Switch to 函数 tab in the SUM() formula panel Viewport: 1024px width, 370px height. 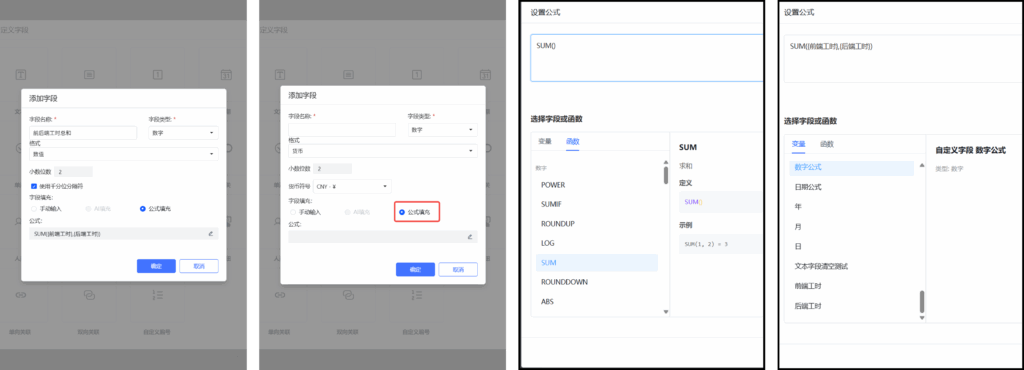pos(572,141)
